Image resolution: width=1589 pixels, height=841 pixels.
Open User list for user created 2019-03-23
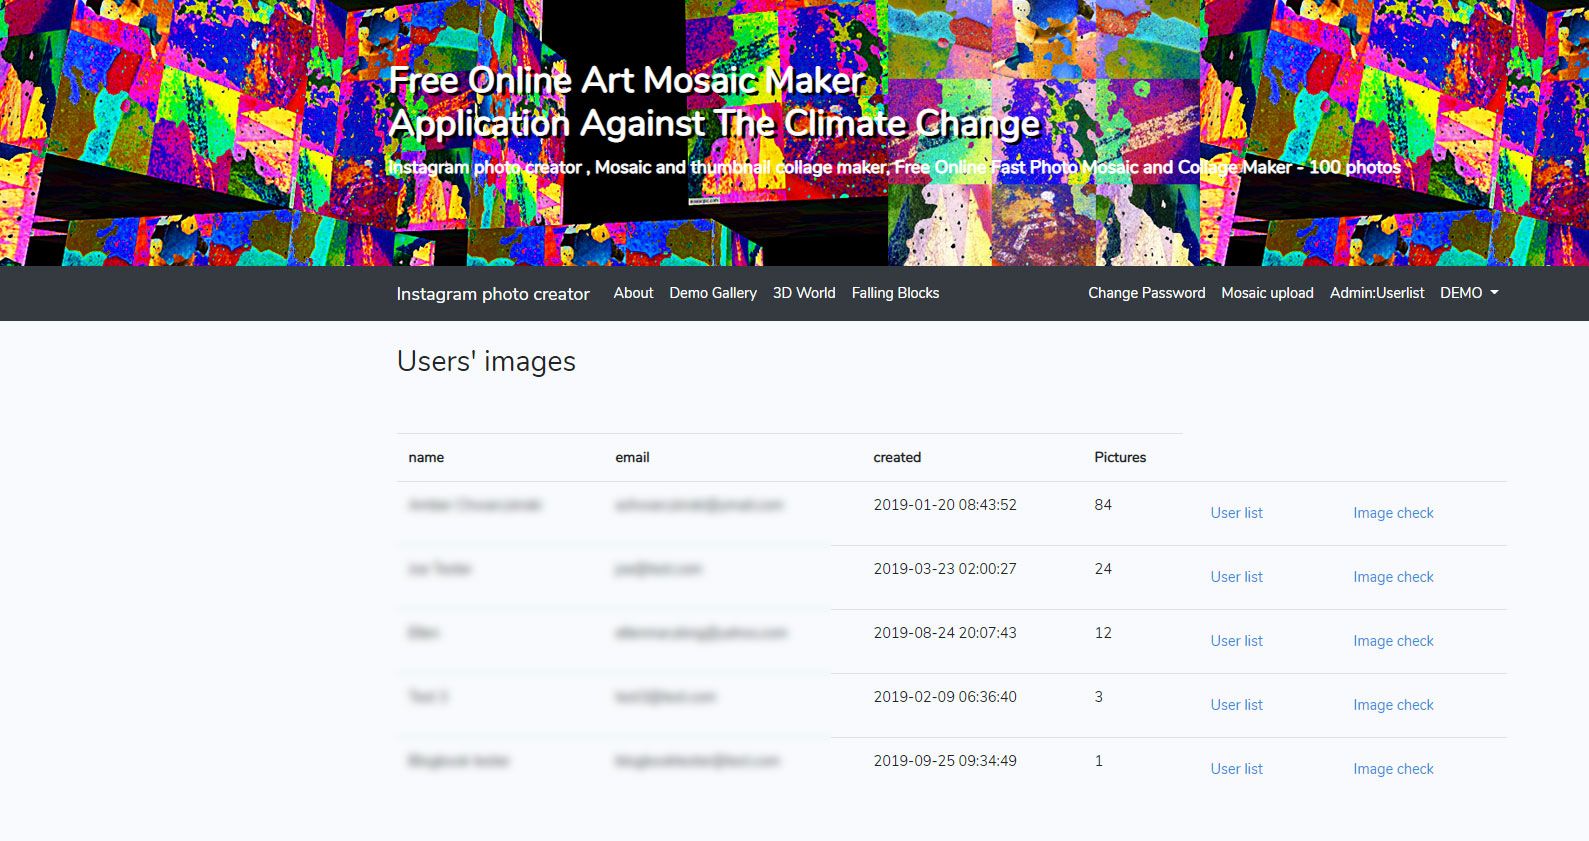click(1236, 577)
